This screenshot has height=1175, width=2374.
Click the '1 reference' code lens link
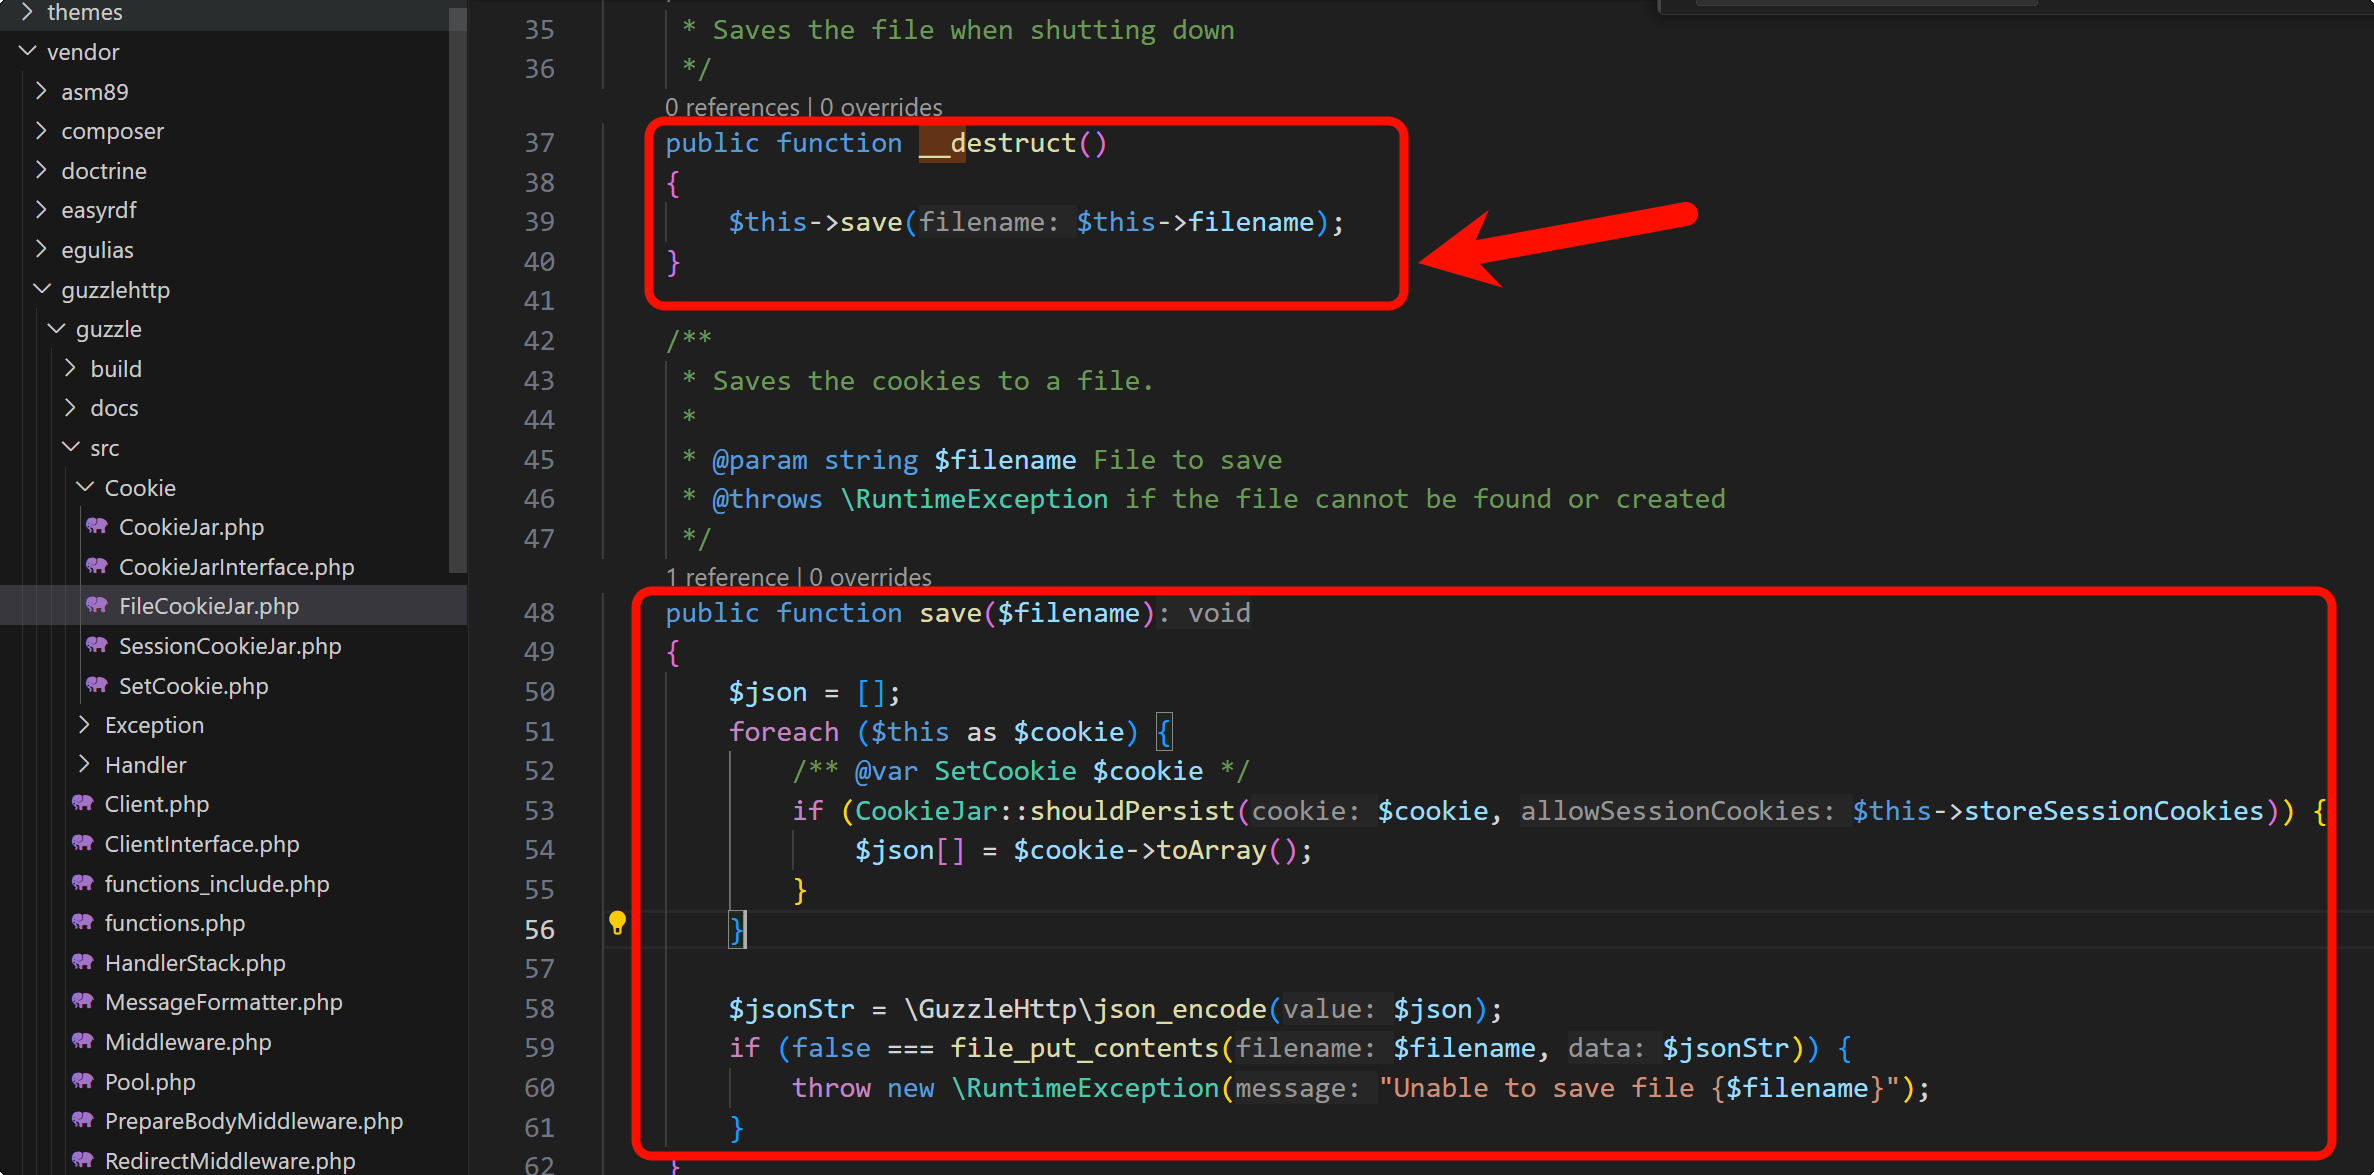coord(728,577)
